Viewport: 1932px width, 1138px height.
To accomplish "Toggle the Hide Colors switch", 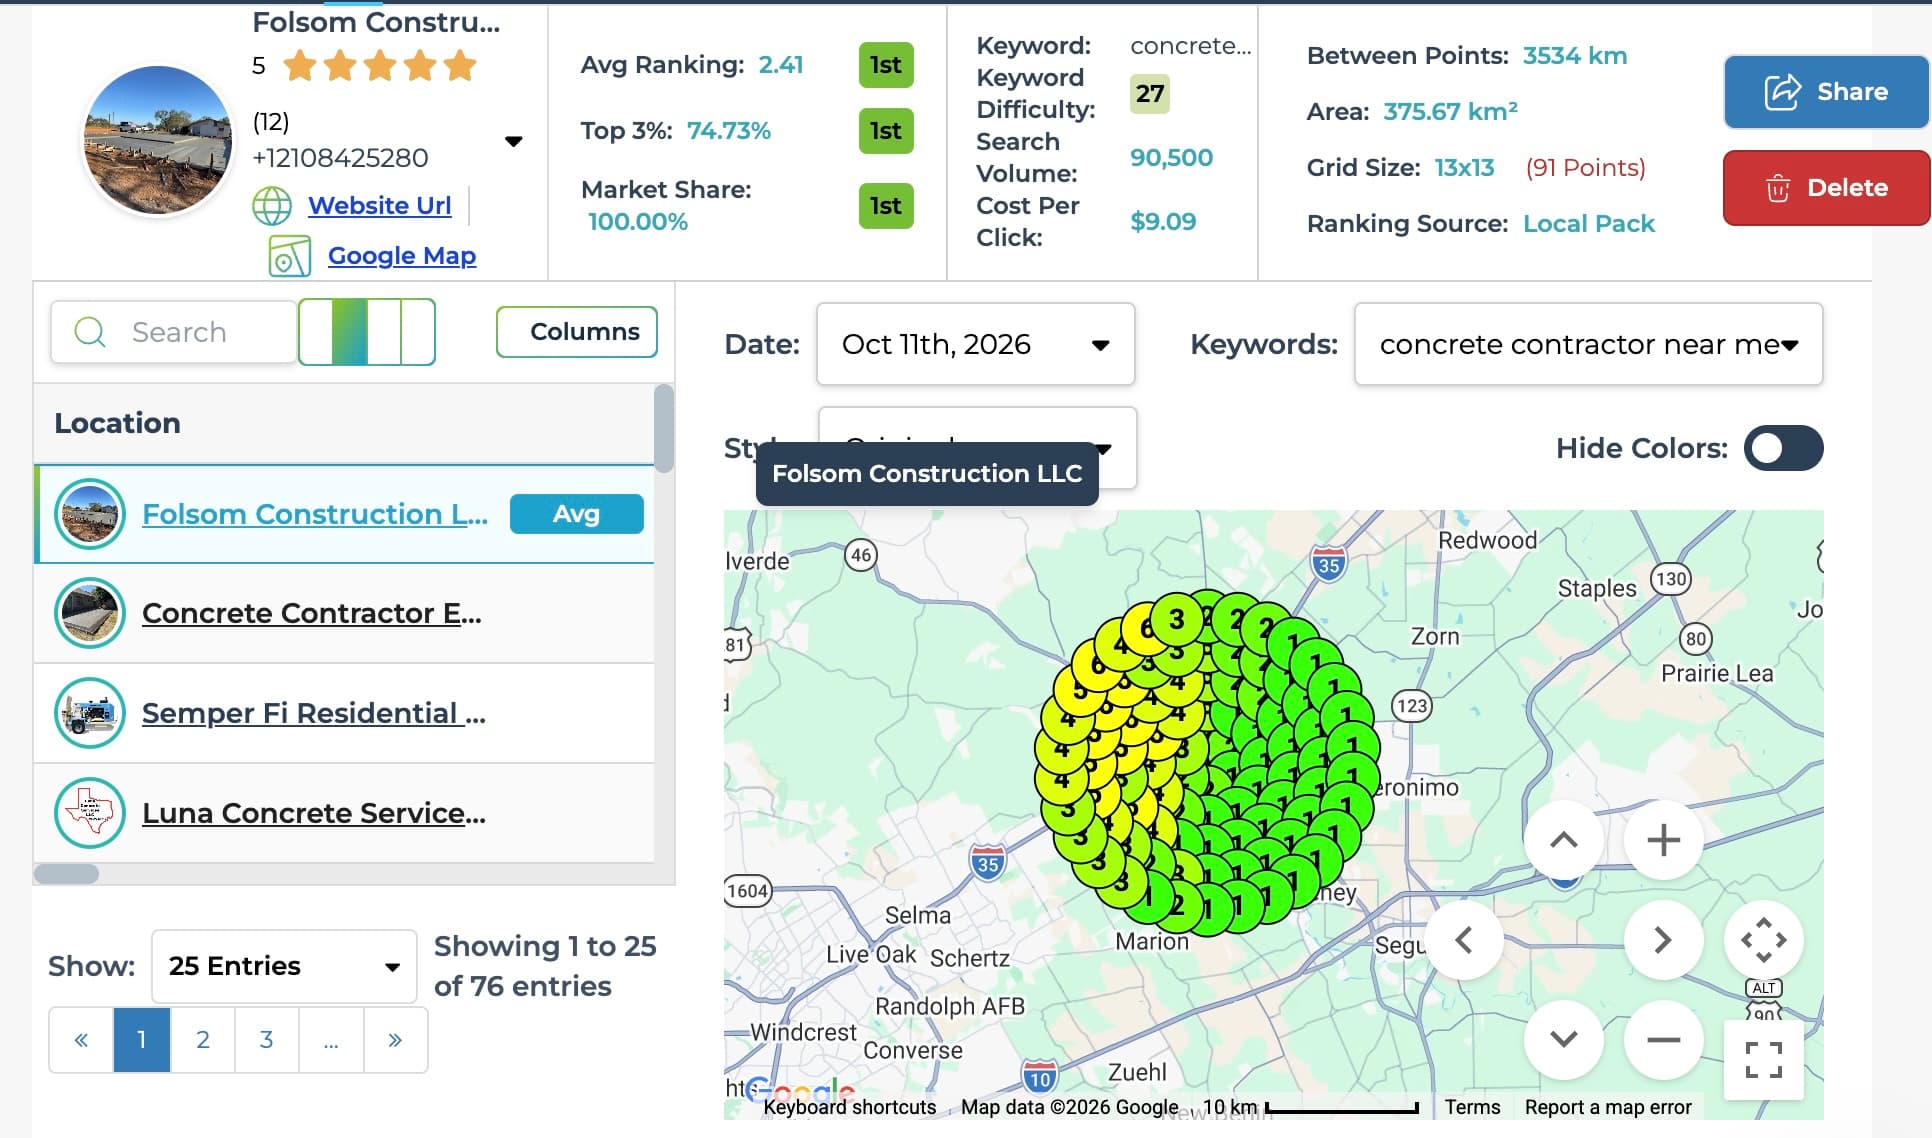I will click(1784, 448).
